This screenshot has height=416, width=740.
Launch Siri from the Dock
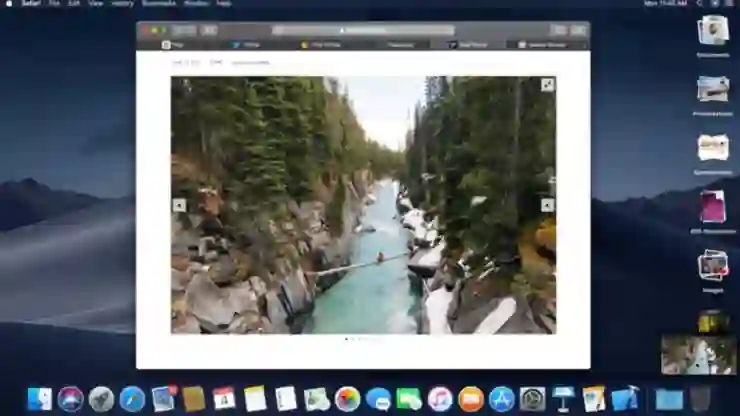point(70,399)
